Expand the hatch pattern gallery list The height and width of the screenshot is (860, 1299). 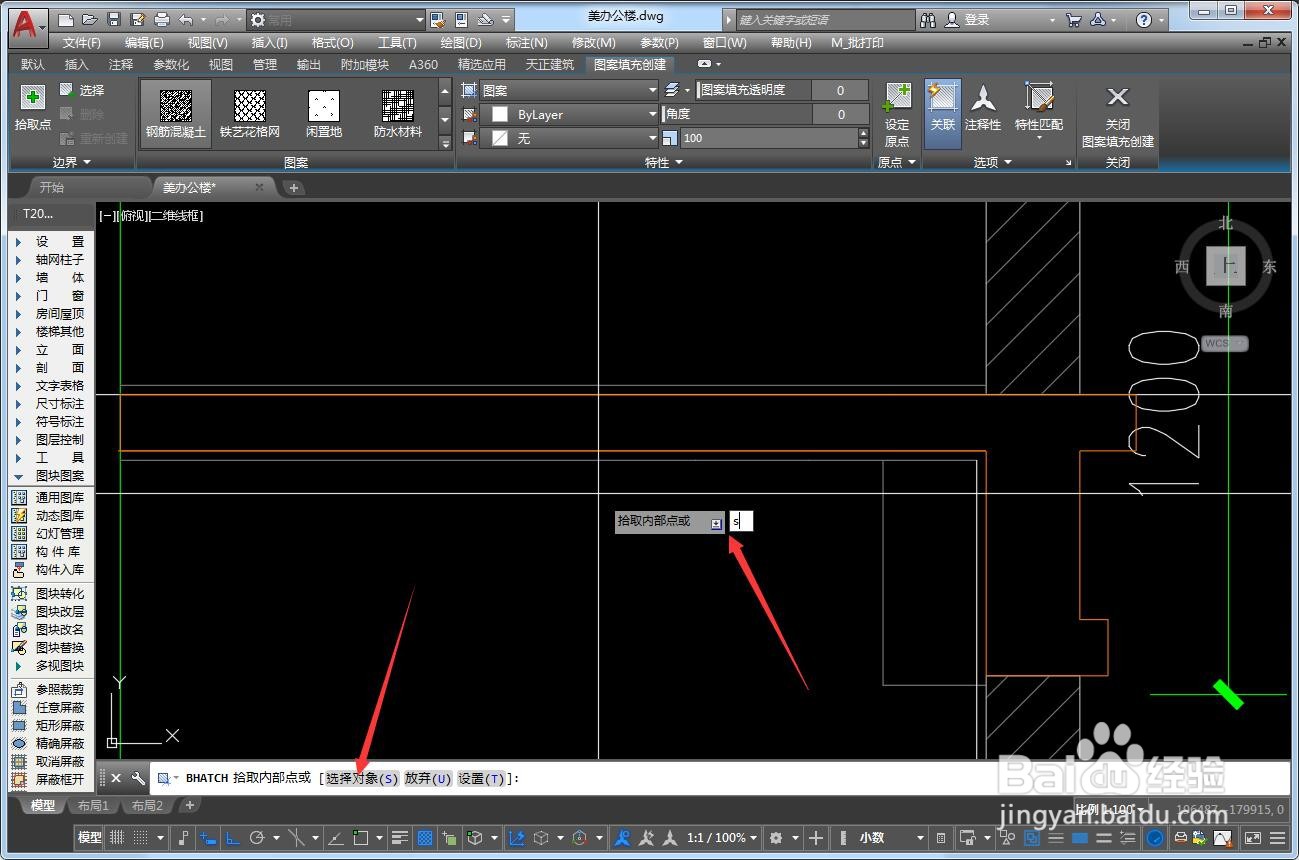[x=445, y=144]
